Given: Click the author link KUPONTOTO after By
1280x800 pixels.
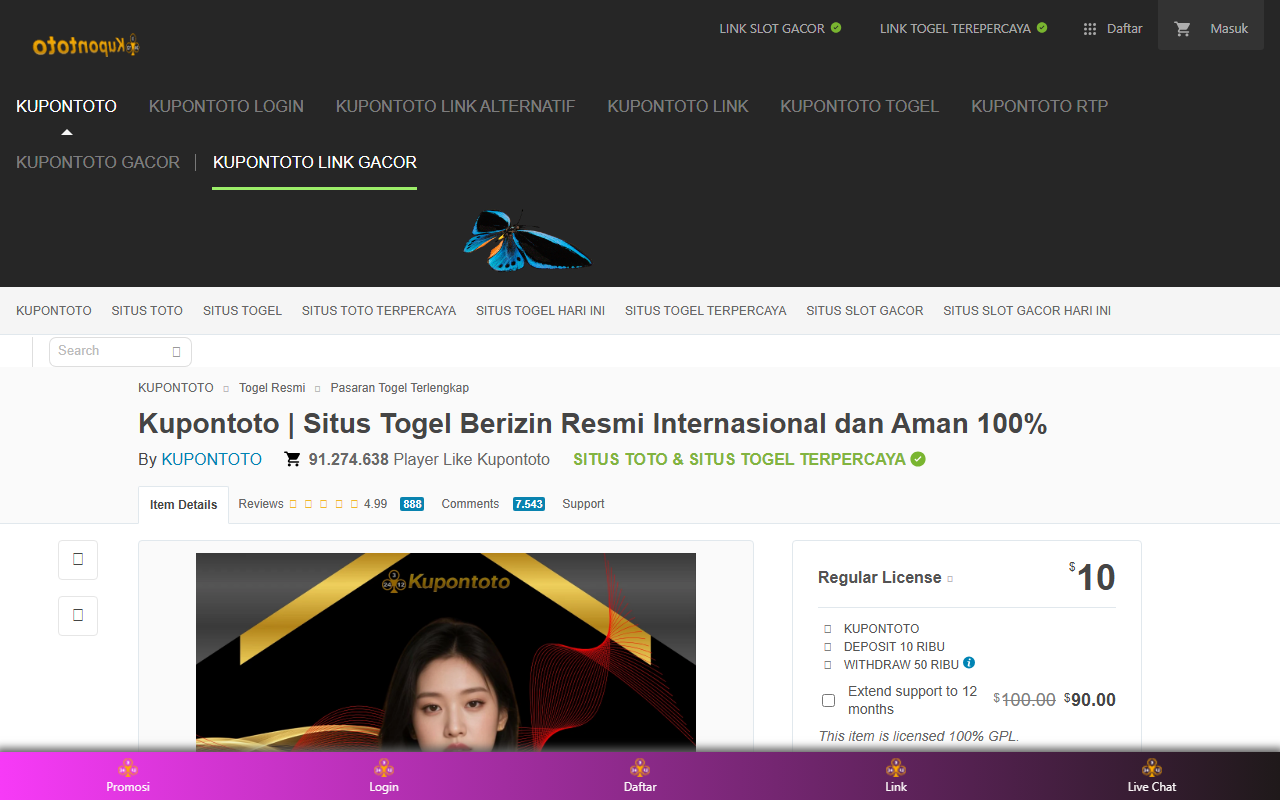Looking at the screenshot, I should click(212, 459).
